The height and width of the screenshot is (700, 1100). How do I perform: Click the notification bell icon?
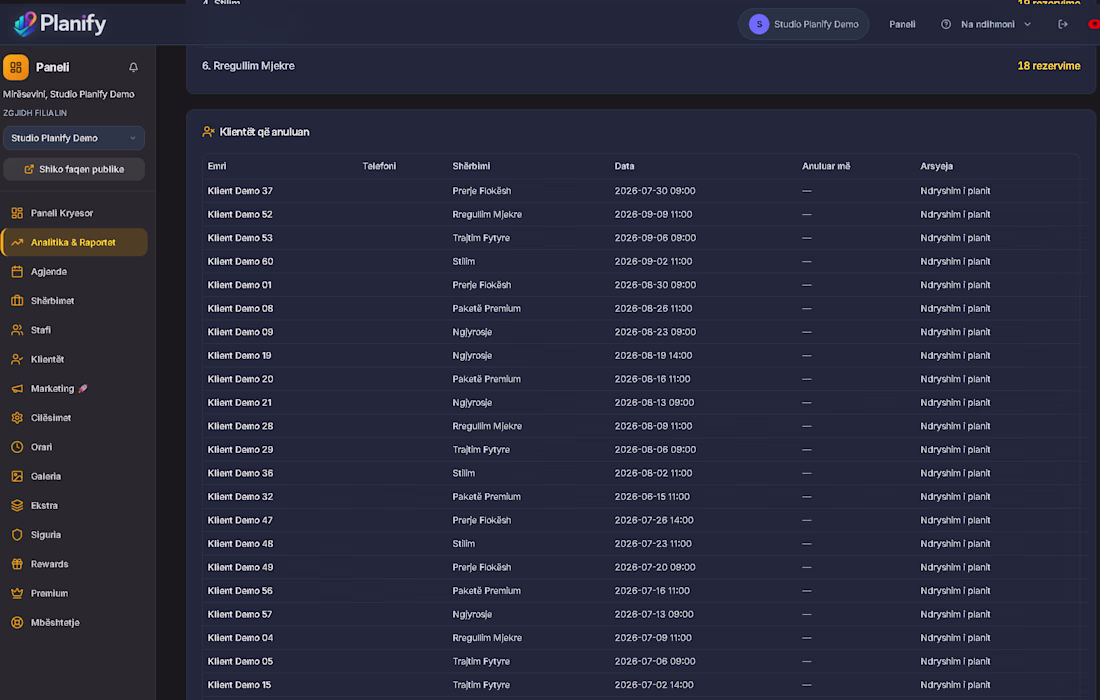[x=133, y=67]
